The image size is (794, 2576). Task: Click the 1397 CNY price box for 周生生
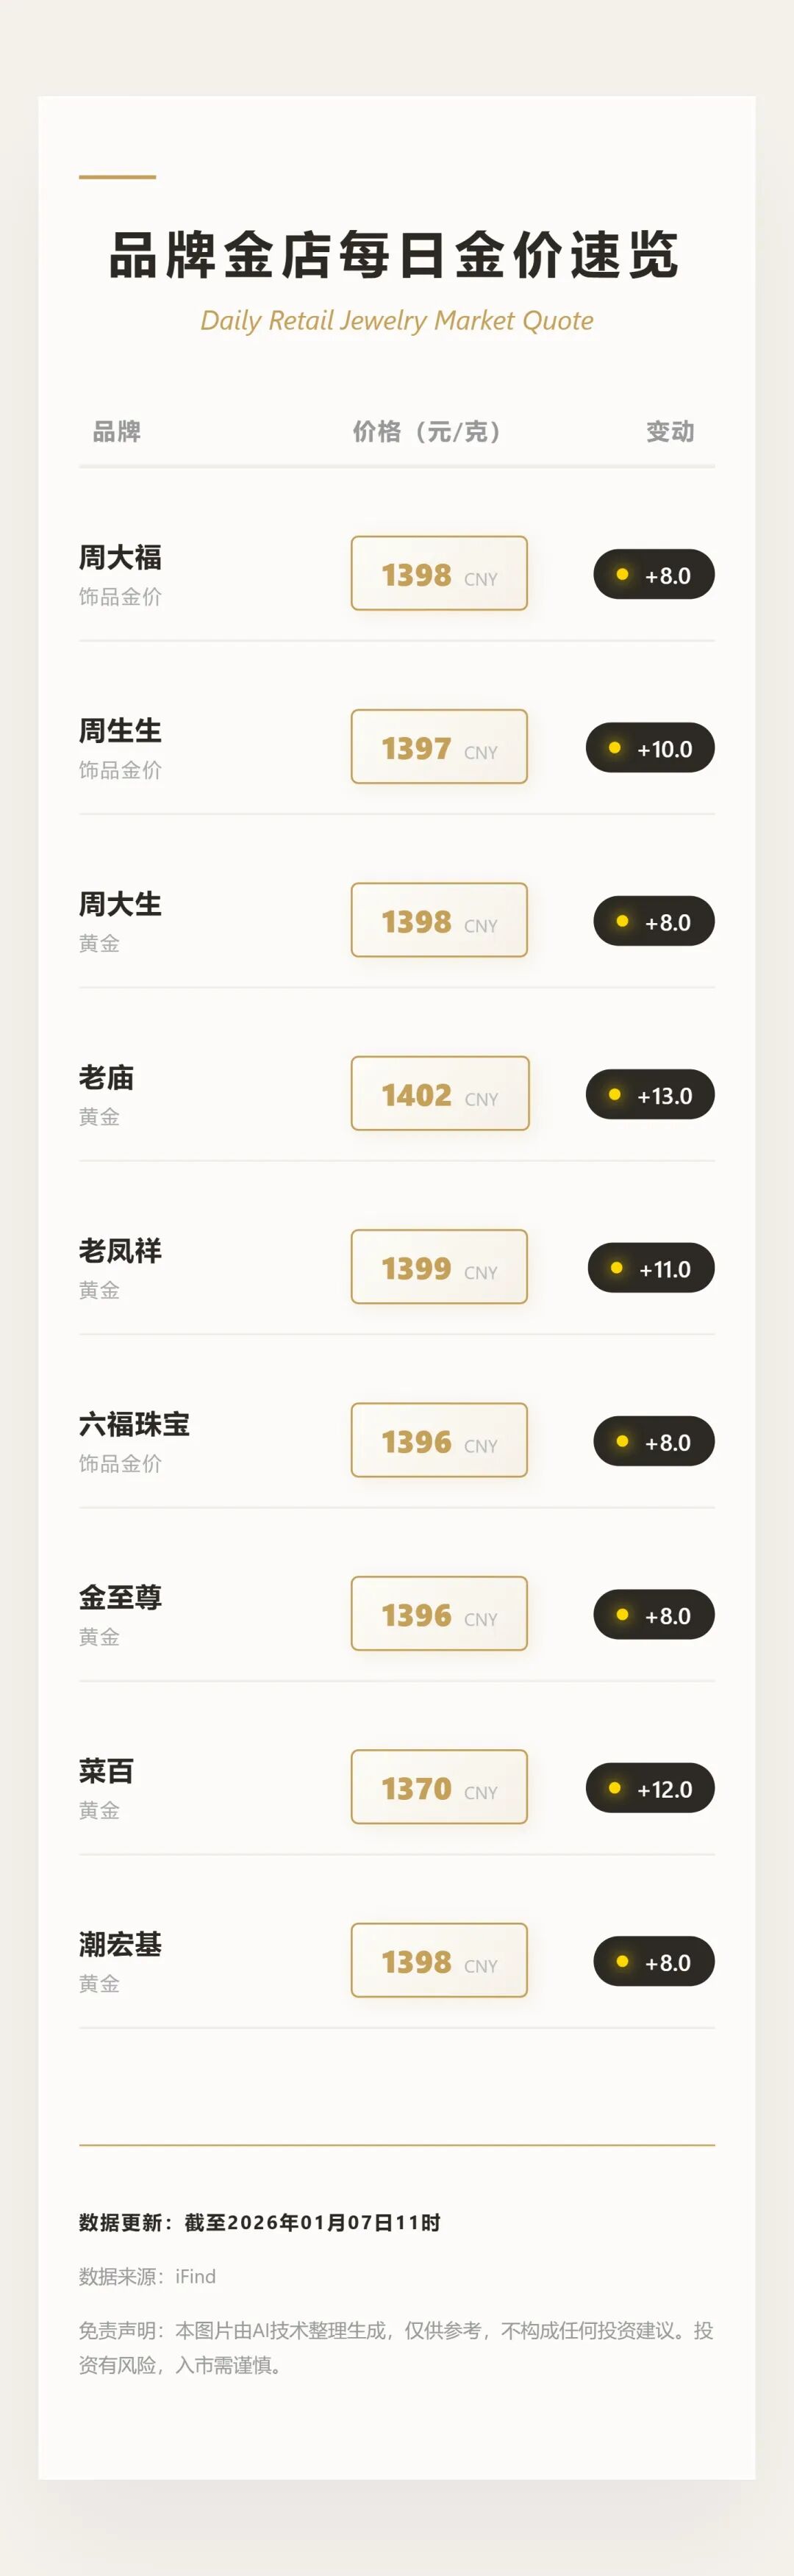439,747
